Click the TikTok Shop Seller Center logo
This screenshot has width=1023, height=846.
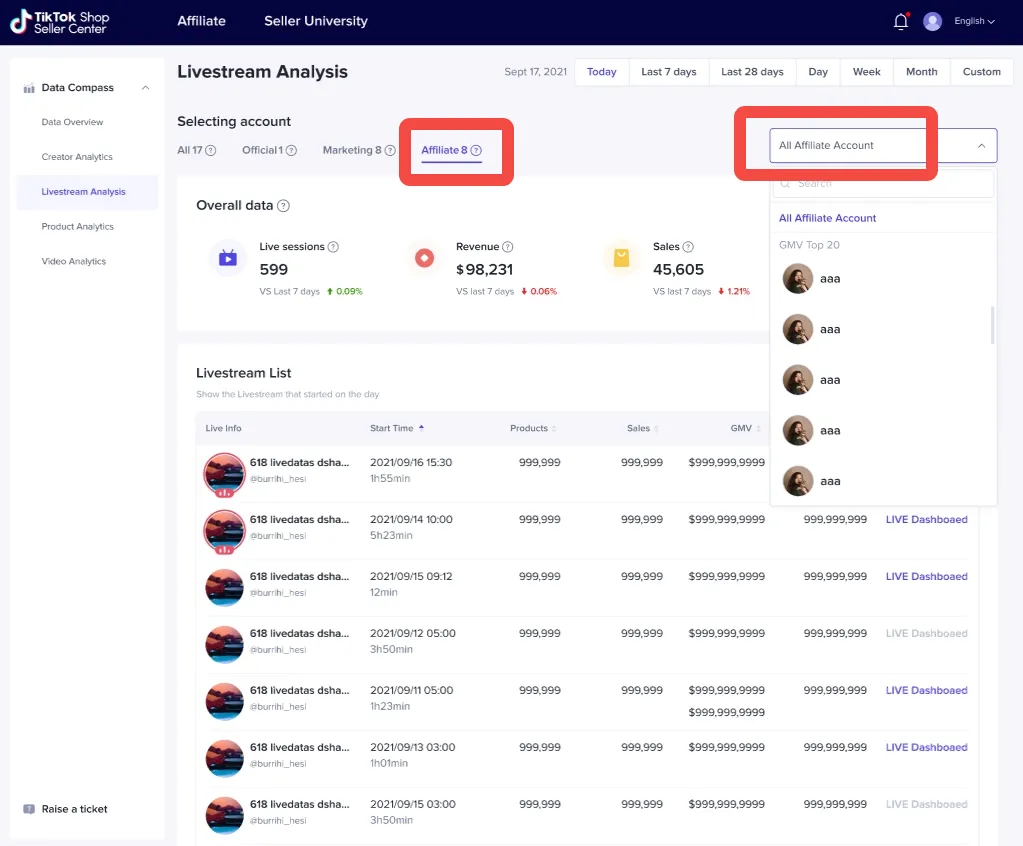coord(60,22)
